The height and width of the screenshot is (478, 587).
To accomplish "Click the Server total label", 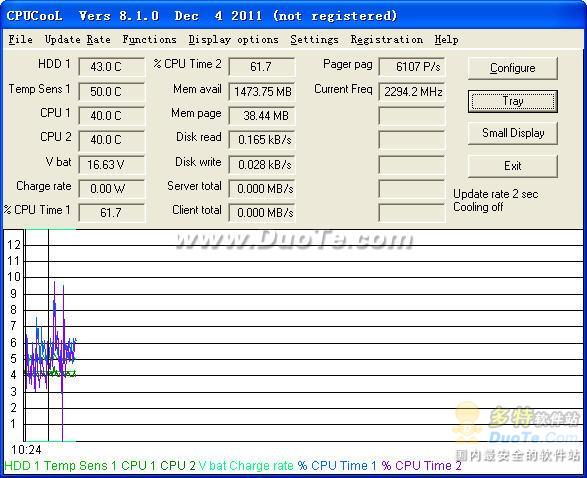I will pyautogui.click(x=194, y=186).
